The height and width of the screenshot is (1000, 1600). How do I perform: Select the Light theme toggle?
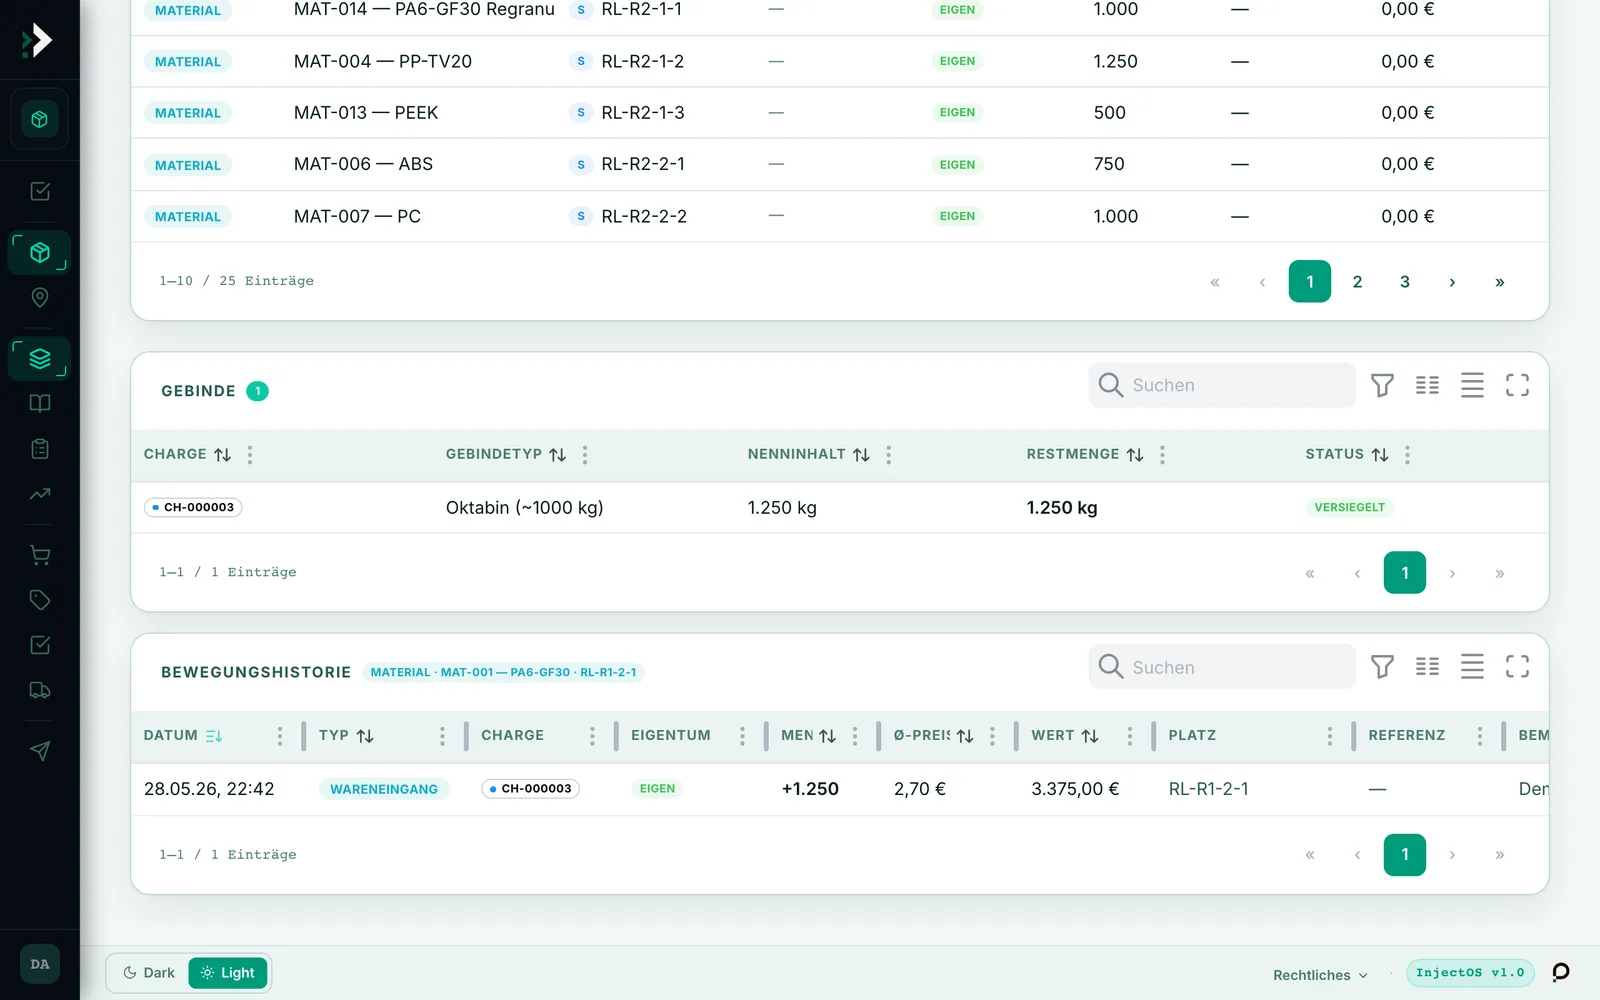point(228,973)
